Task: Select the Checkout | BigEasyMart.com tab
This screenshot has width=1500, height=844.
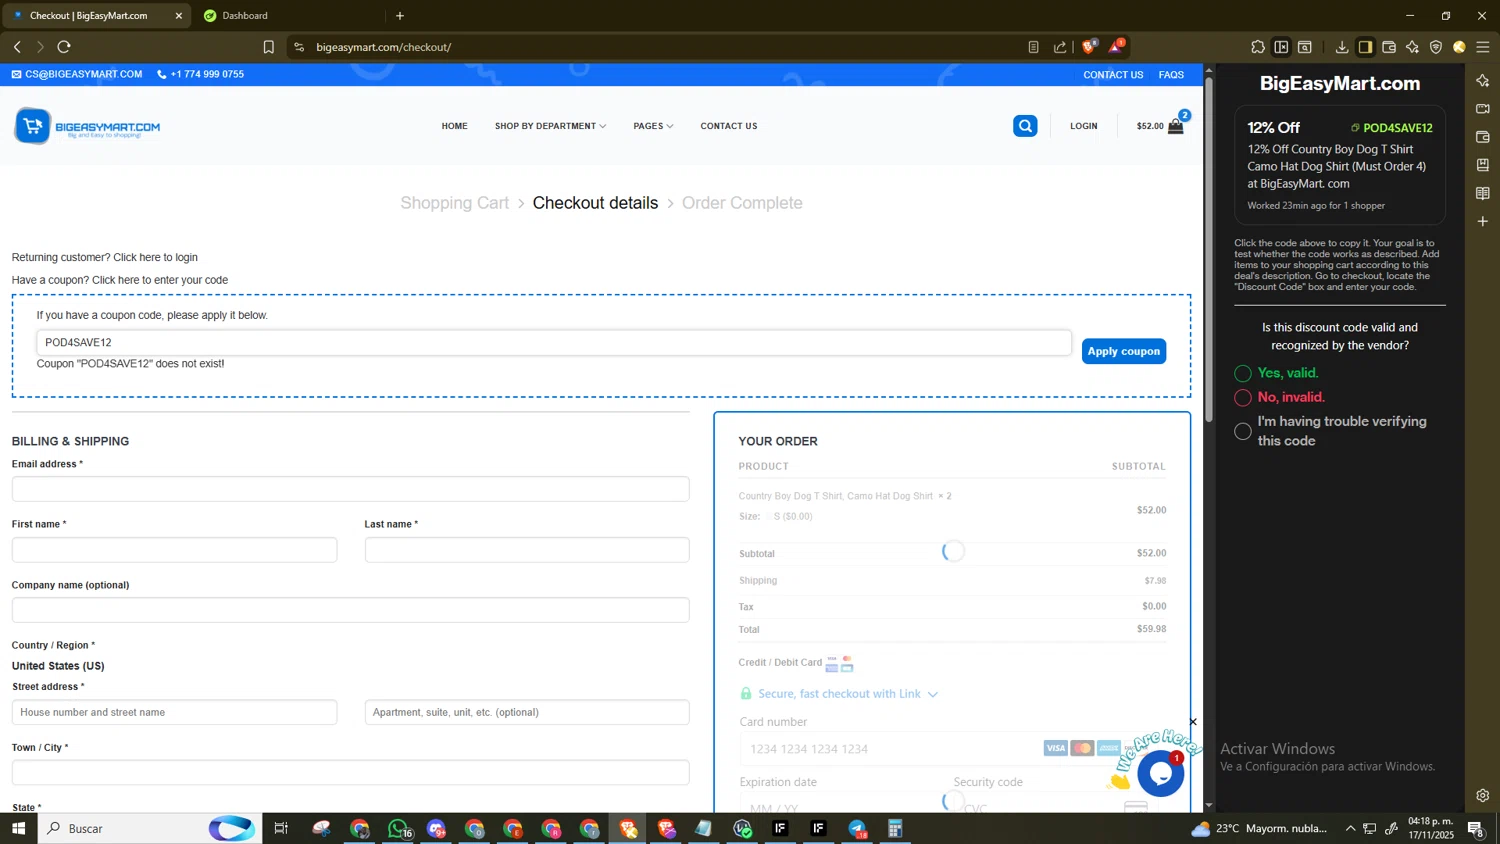Action: click(x=96, y=15)
